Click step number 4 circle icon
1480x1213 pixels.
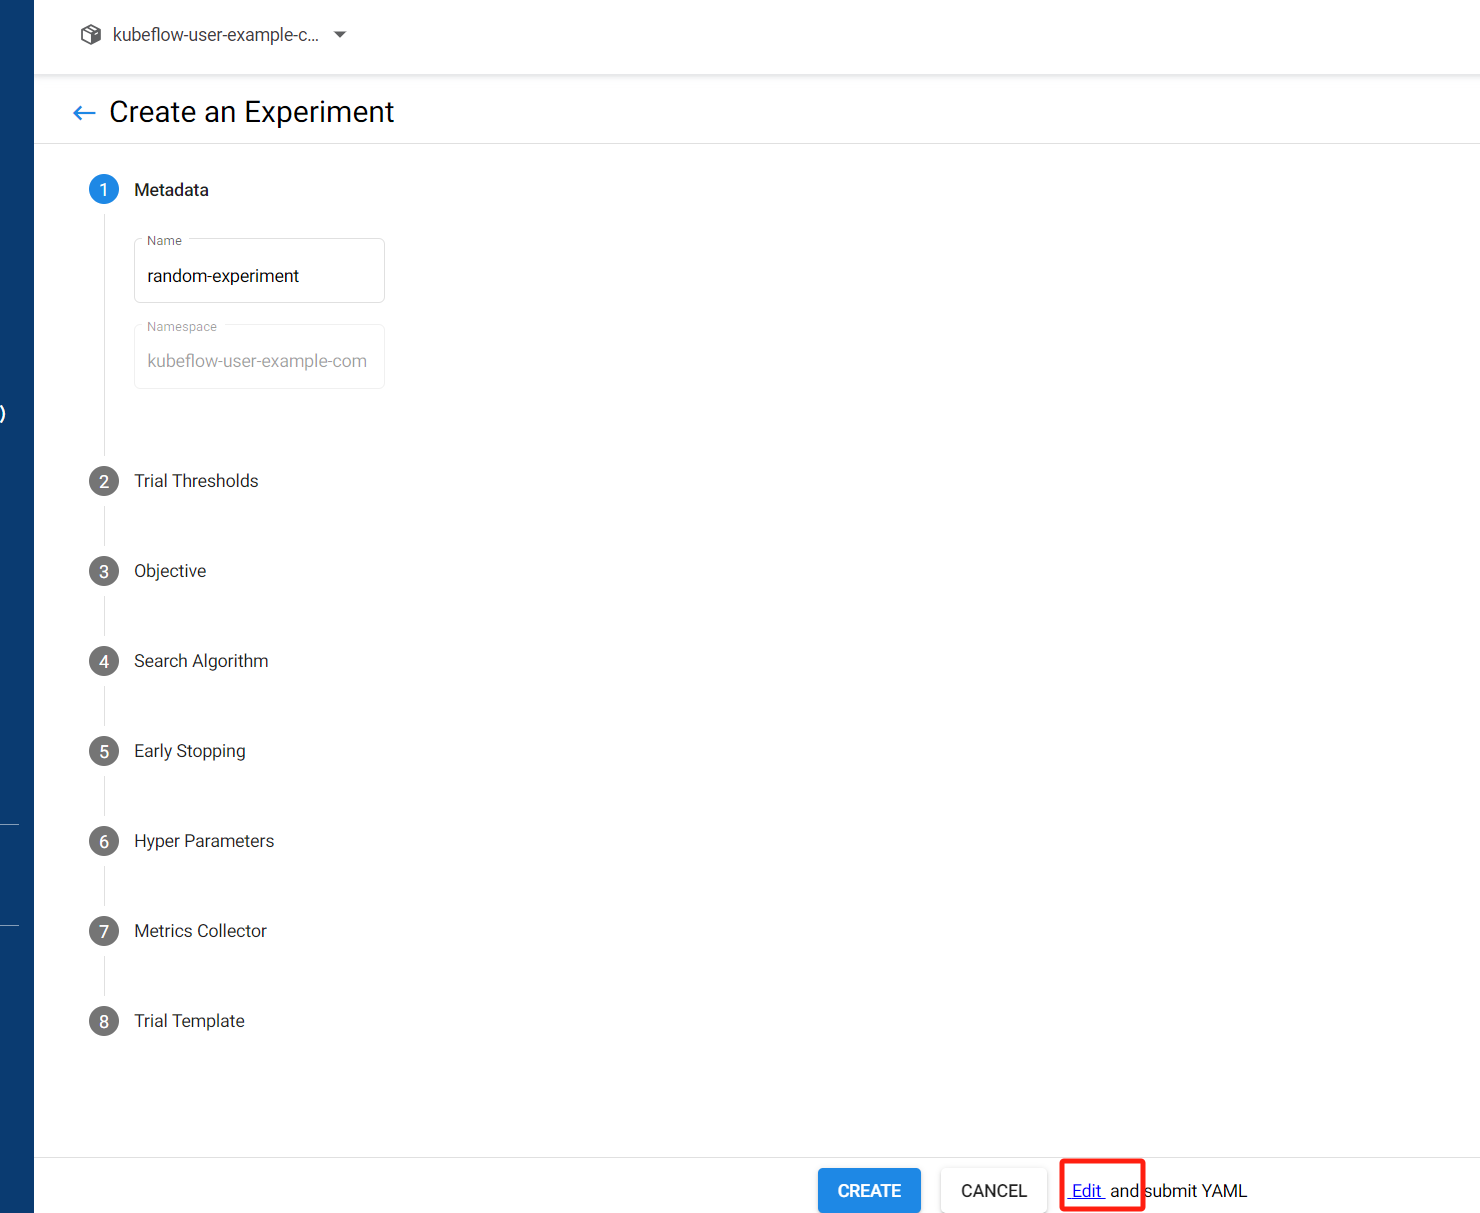[104, 661]
